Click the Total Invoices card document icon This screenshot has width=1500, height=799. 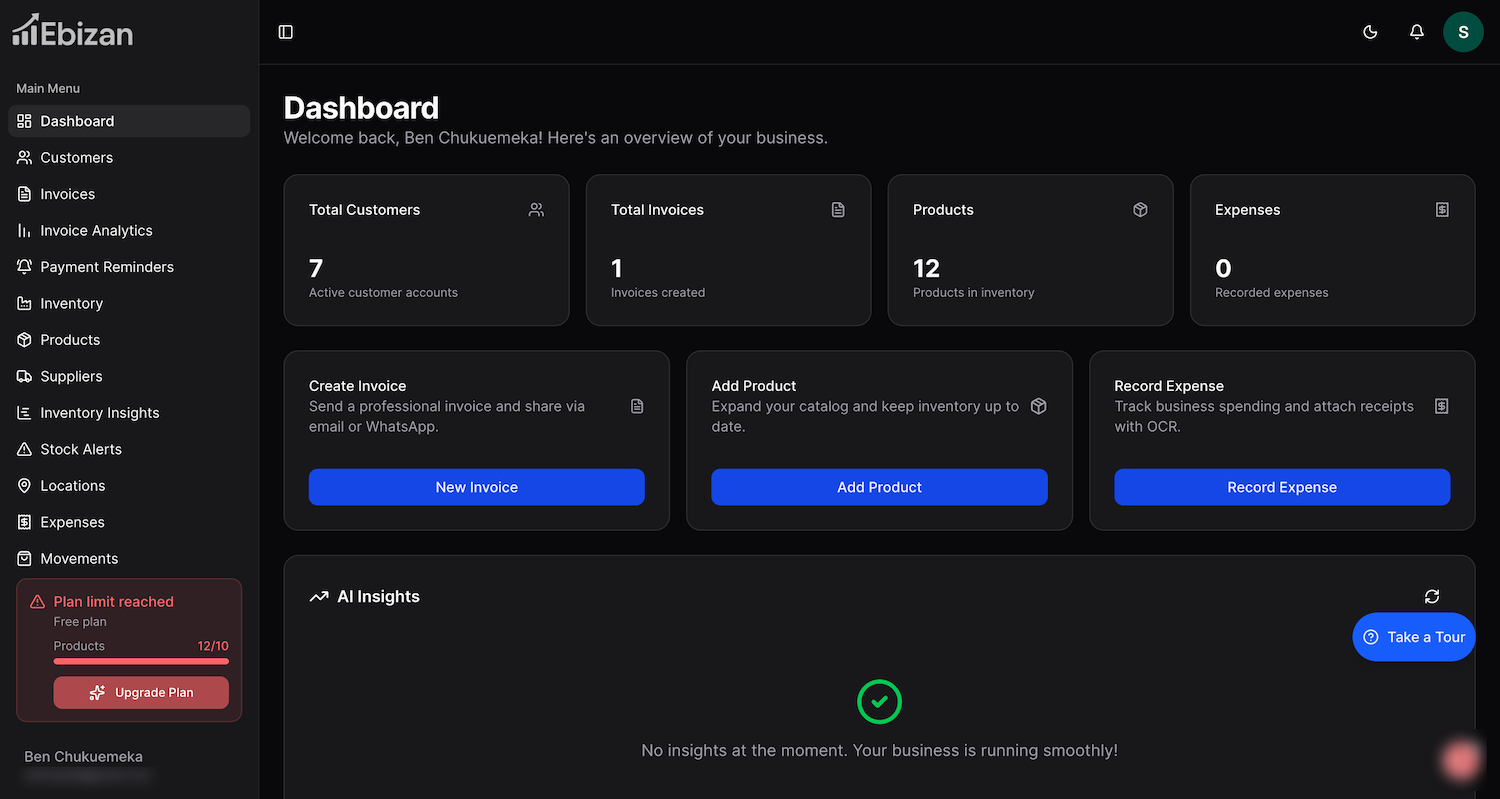tap(838, 210)
